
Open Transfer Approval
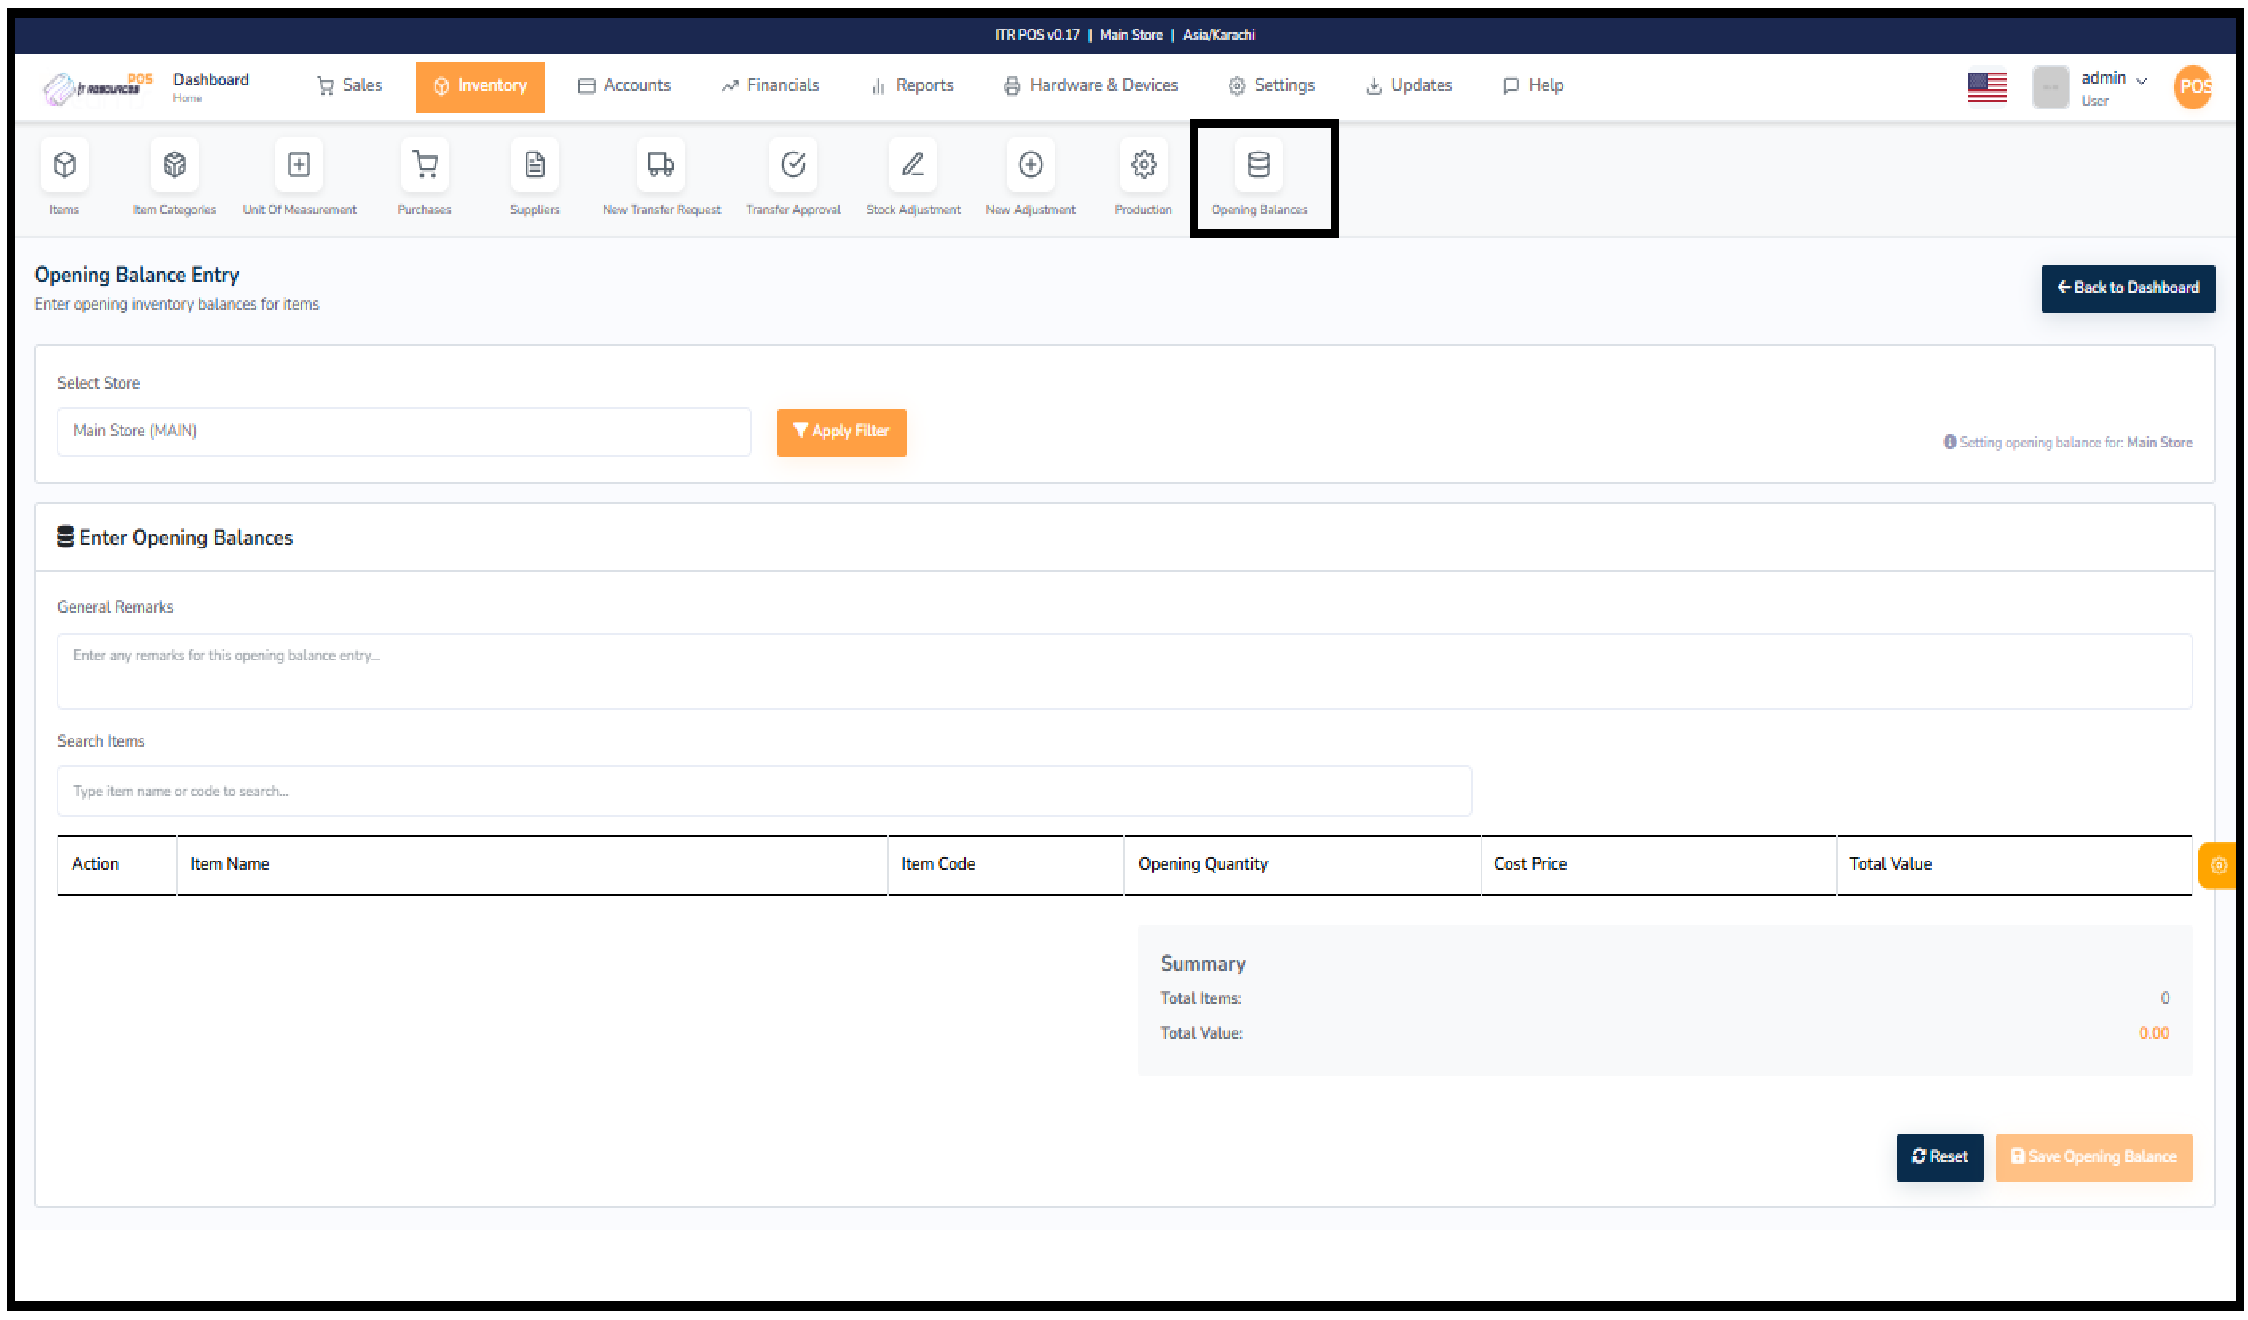[793, 178]
